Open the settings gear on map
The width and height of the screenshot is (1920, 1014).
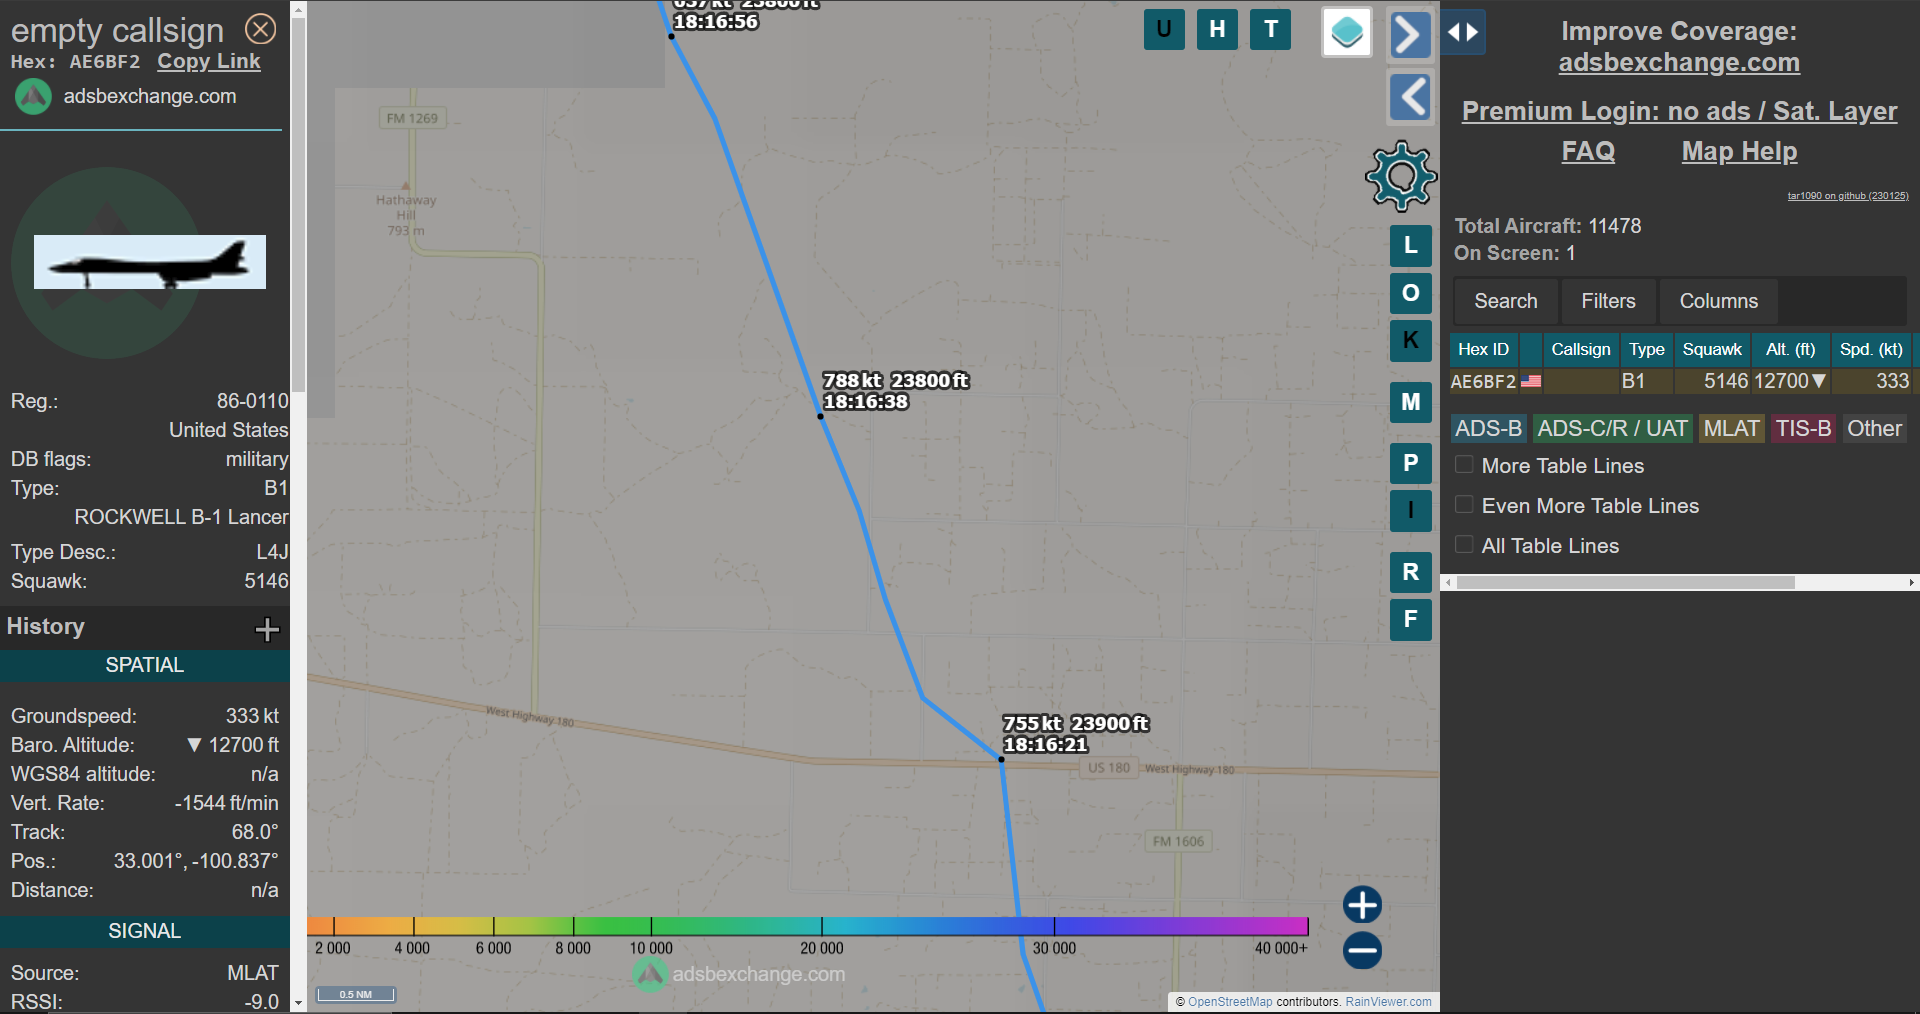(x=1401, y=177)
